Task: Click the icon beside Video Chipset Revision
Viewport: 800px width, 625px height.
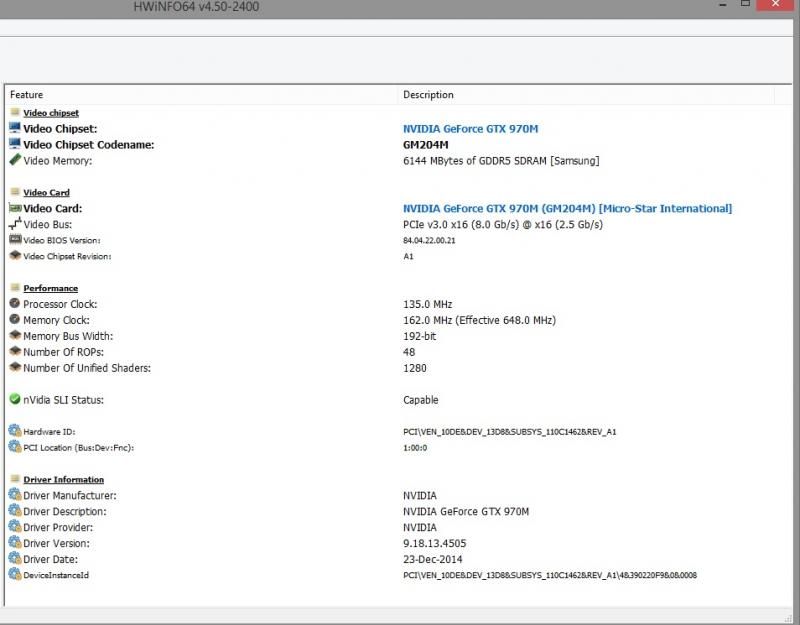Action: pyautogui.click(x=15, y=255)
